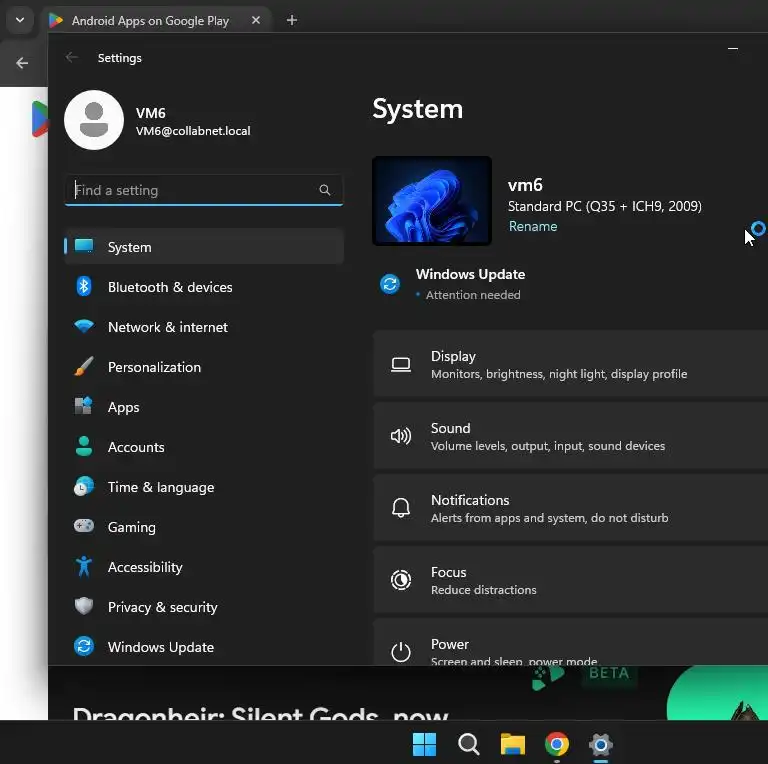Click the Bluetooth icon in sidebar
This screenshot has width=768, height=764.
tap(84, 286)
